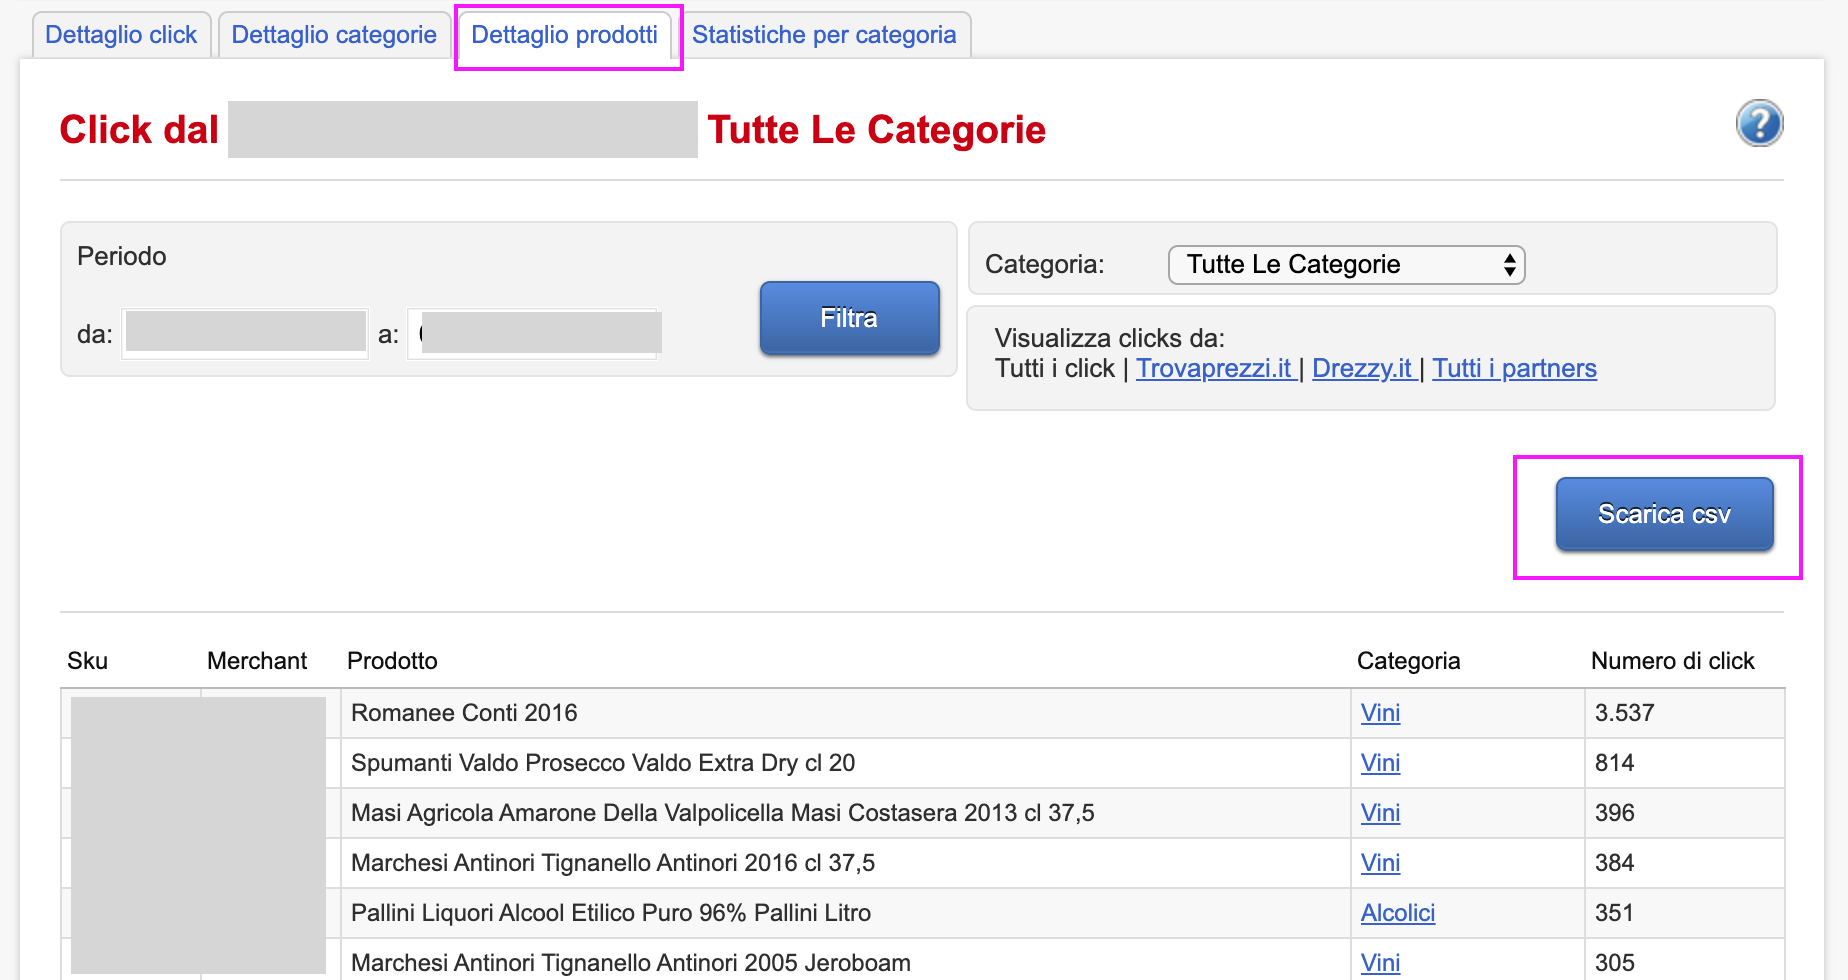Click the 'Click dal' red heading

click(139, 130)
